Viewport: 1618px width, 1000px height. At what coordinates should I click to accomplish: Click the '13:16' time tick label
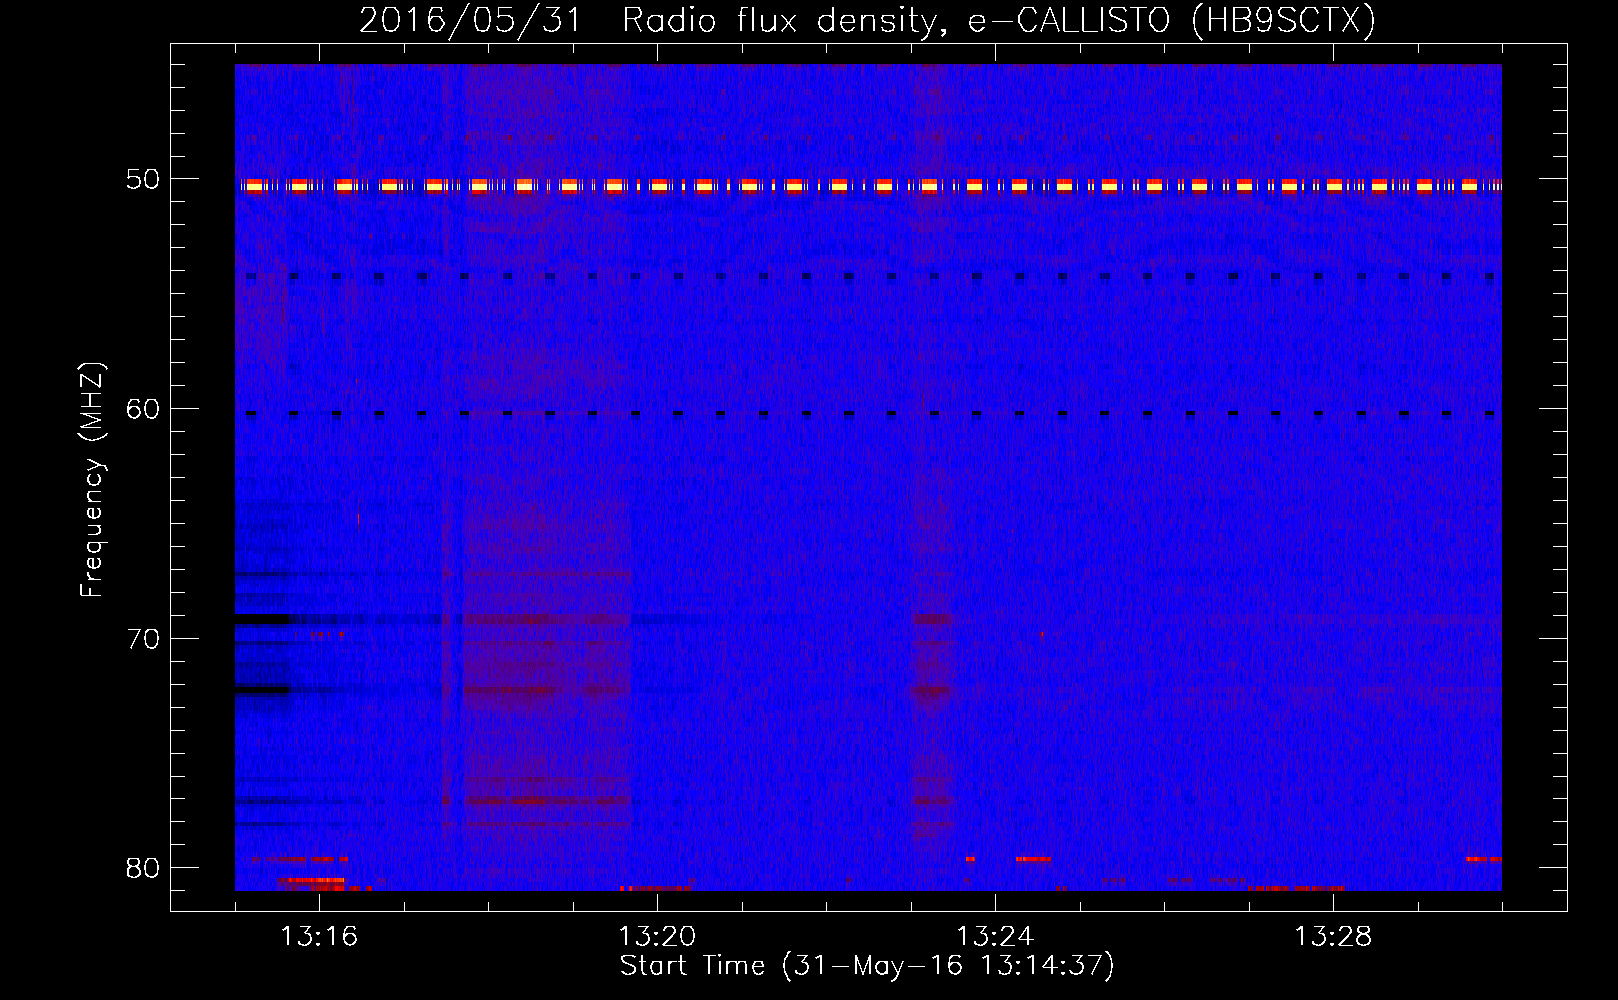tap(319, 937)
